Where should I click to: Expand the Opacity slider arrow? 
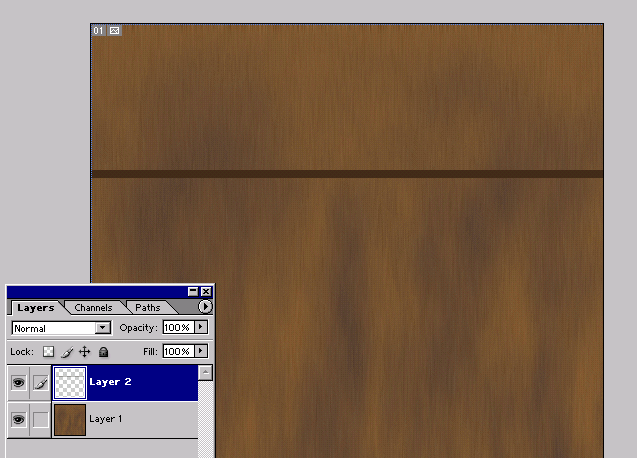201,327
